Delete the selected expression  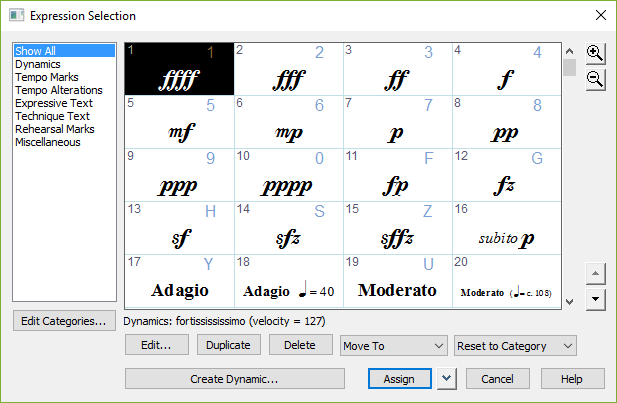coord(300,345)
